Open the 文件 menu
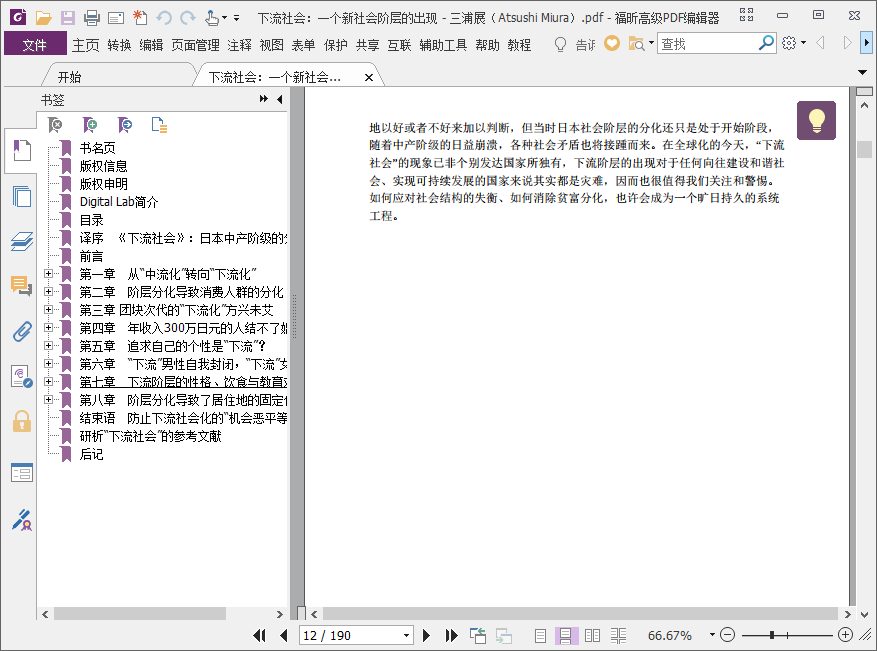Image resolution: width=877 pixels, height=651 pixels. point(35,44)
